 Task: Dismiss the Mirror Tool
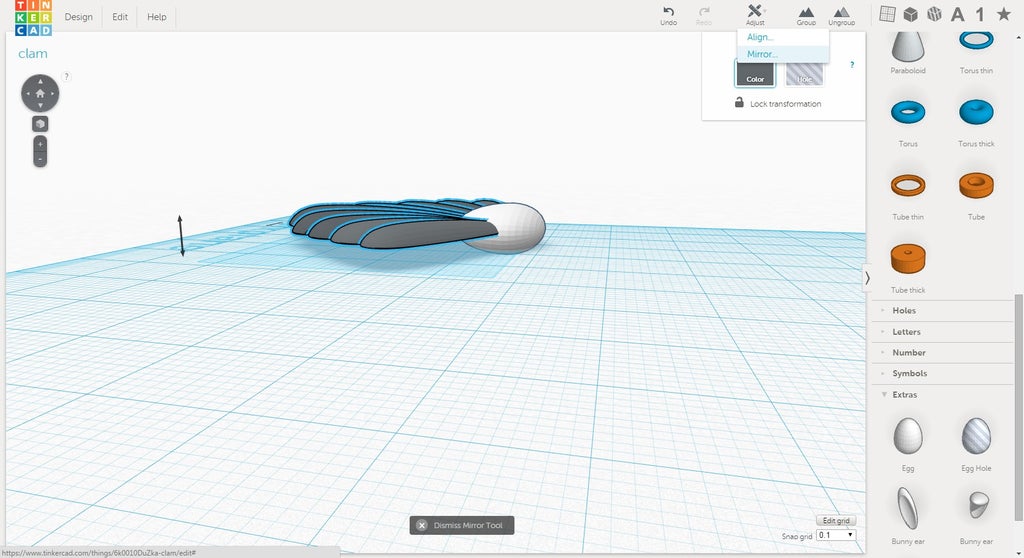coord(462,525)
